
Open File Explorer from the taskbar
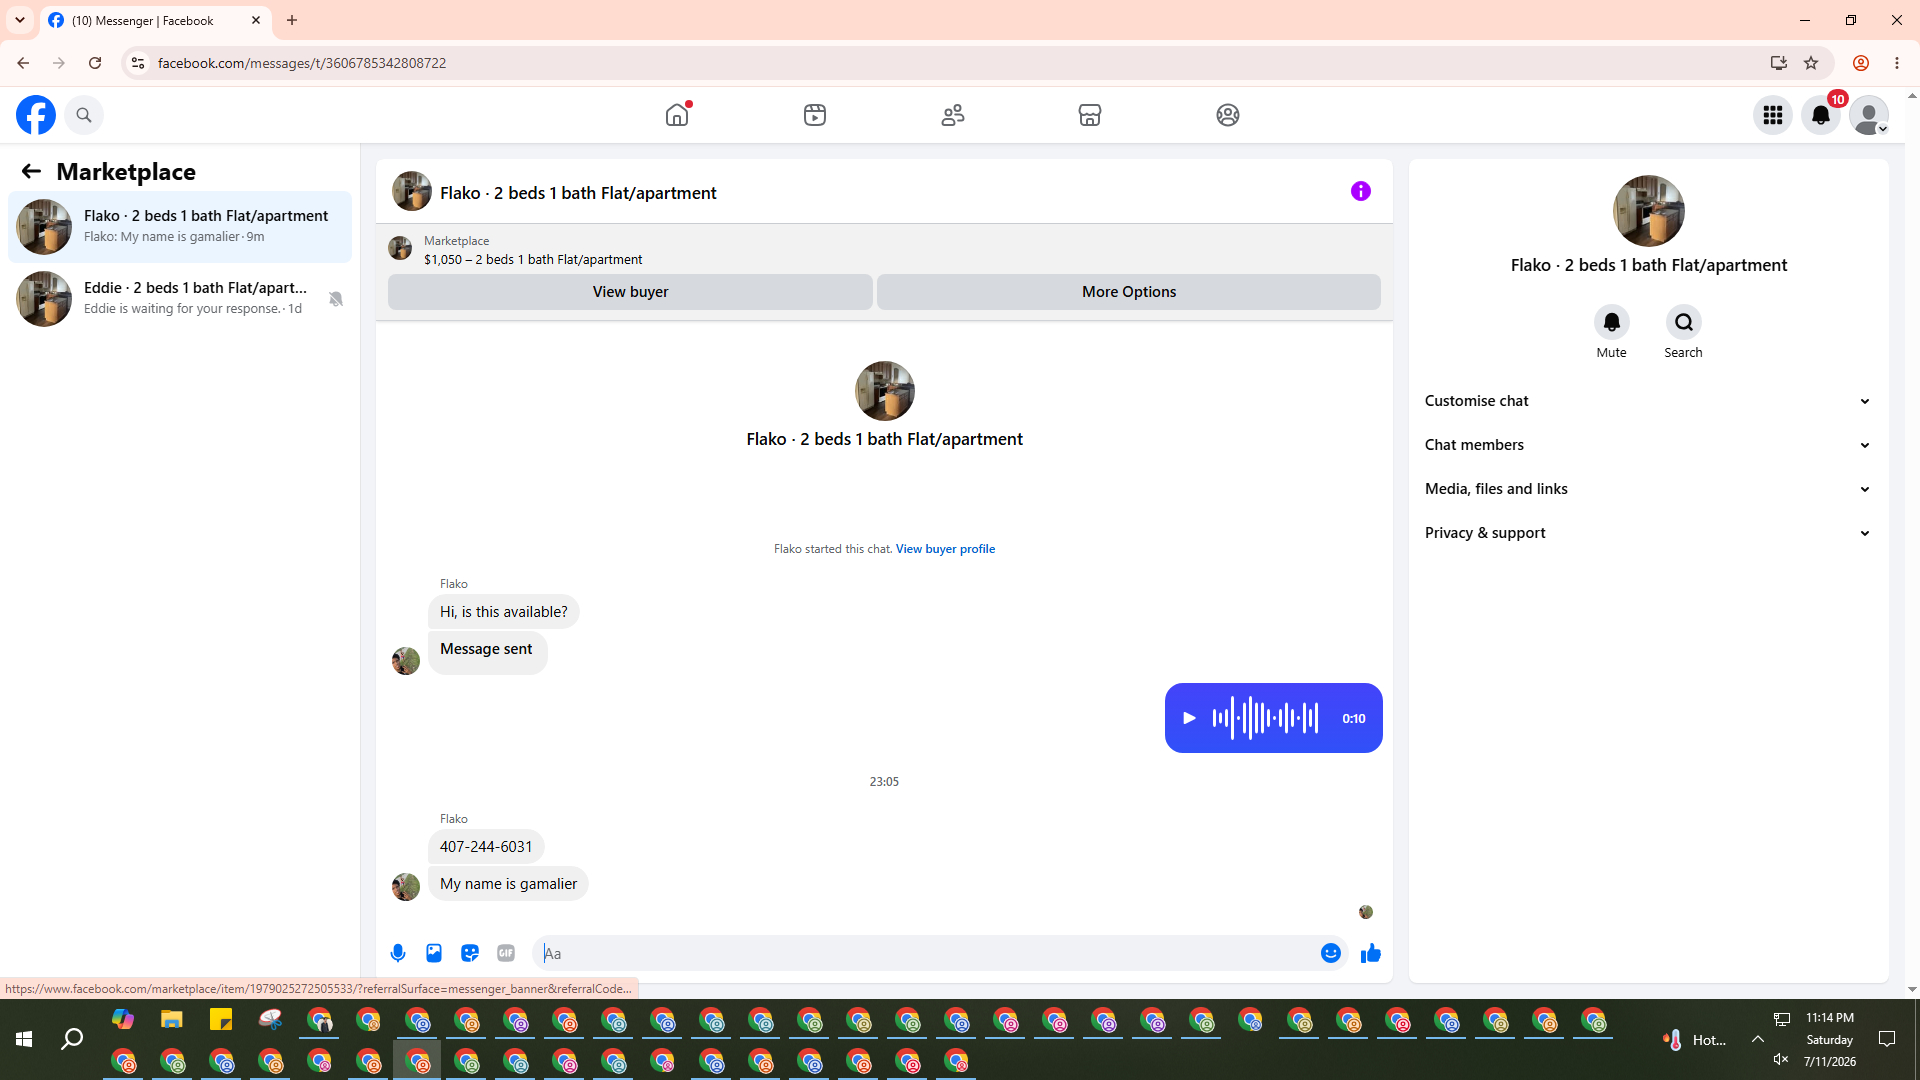pos(172,1020)
